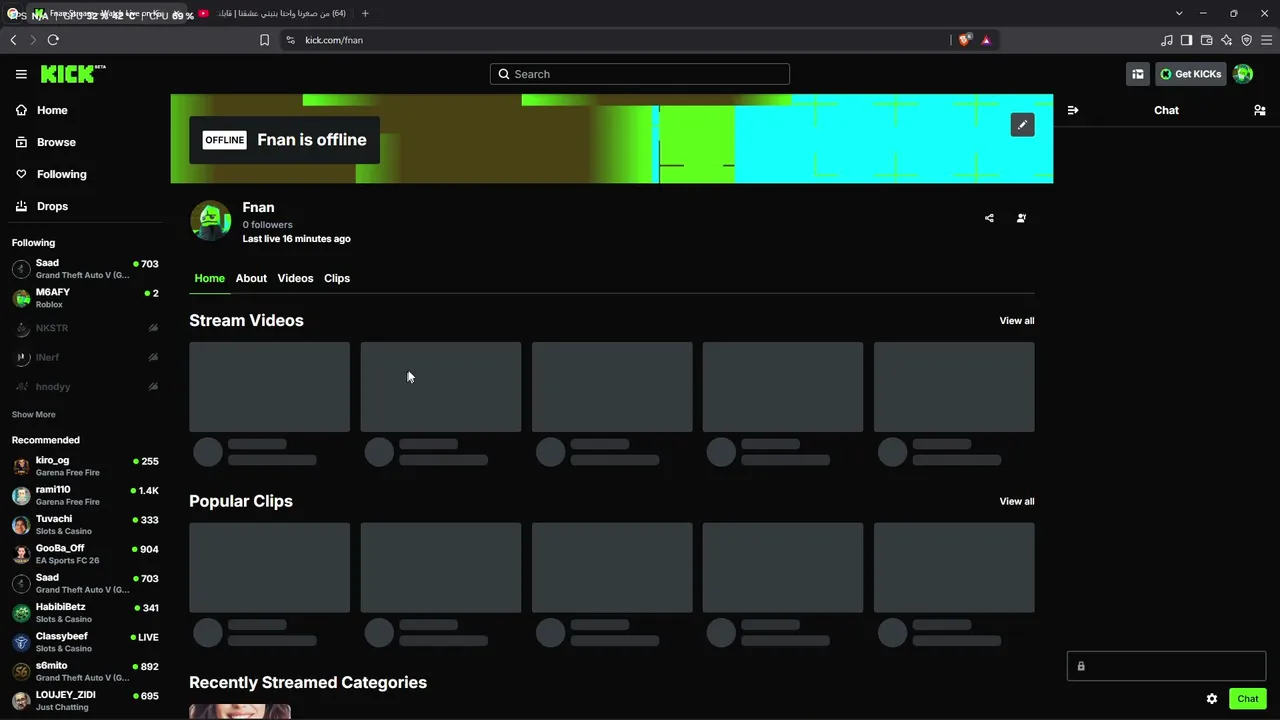Open the tab search dropdown arrow
This screenshot has width=1280, height=720.
click(1179, 13)
